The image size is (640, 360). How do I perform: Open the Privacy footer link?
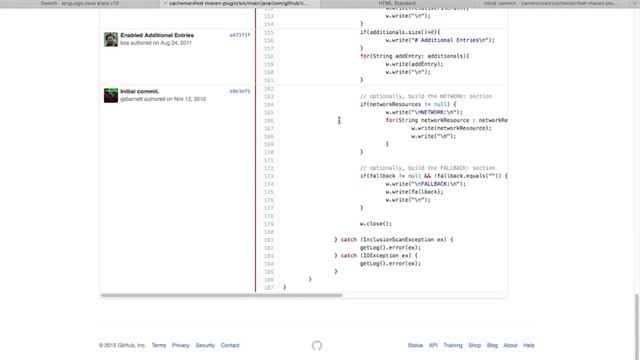click(x=180, y=345)
